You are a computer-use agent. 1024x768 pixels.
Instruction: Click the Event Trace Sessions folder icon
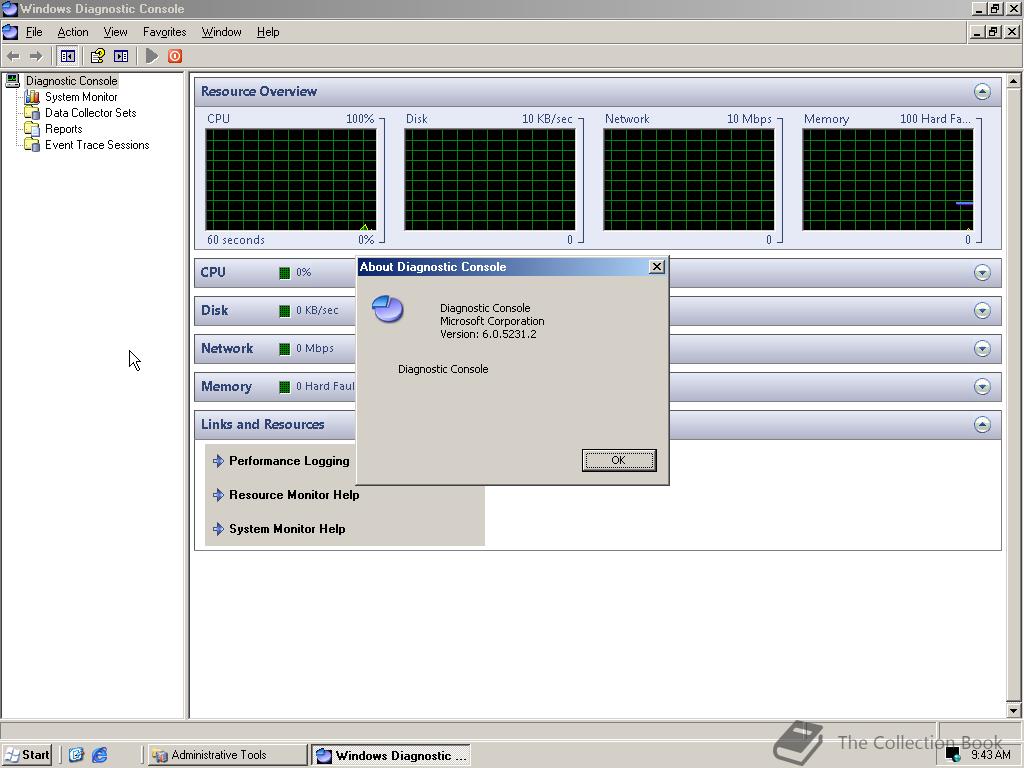(32, 145)
